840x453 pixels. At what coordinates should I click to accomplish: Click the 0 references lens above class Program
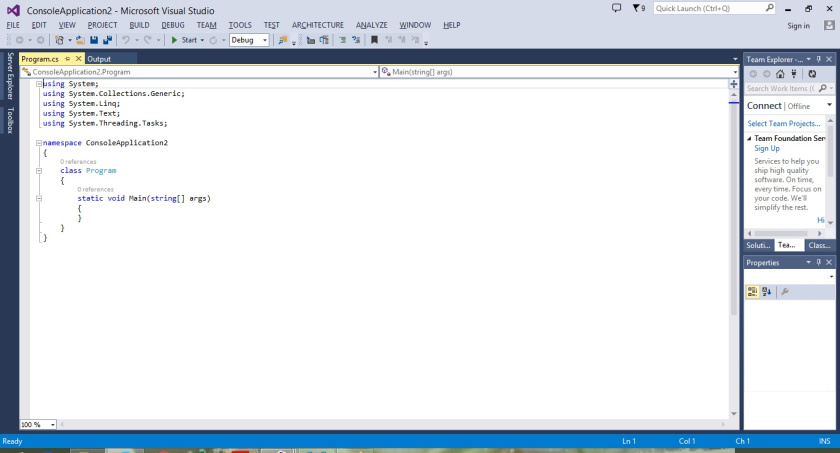click(78, 162)
